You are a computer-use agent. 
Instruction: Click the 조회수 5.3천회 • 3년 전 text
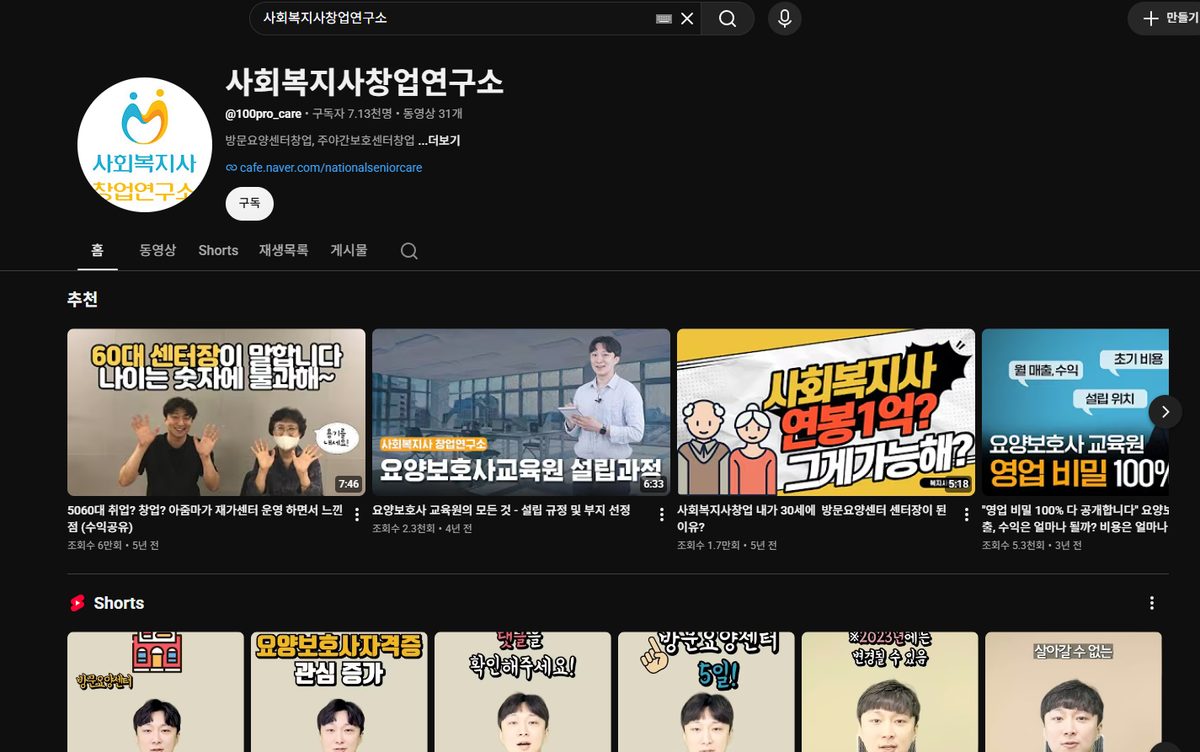tap(1032, 545)
